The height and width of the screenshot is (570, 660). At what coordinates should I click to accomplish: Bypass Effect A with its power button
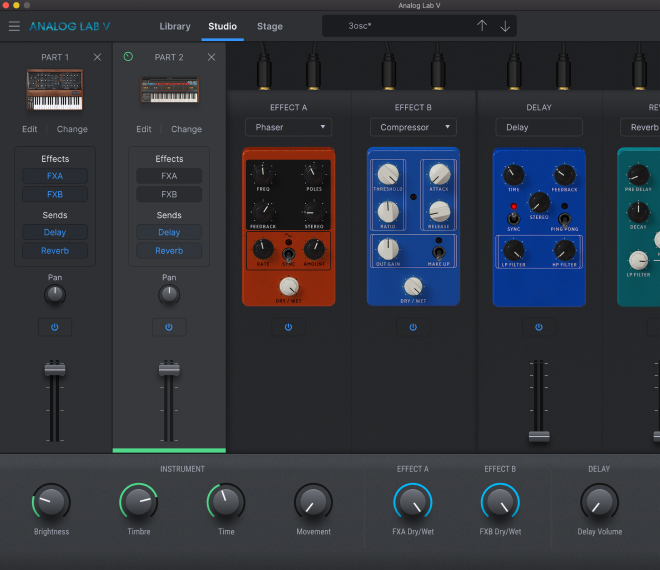[288, 327]
